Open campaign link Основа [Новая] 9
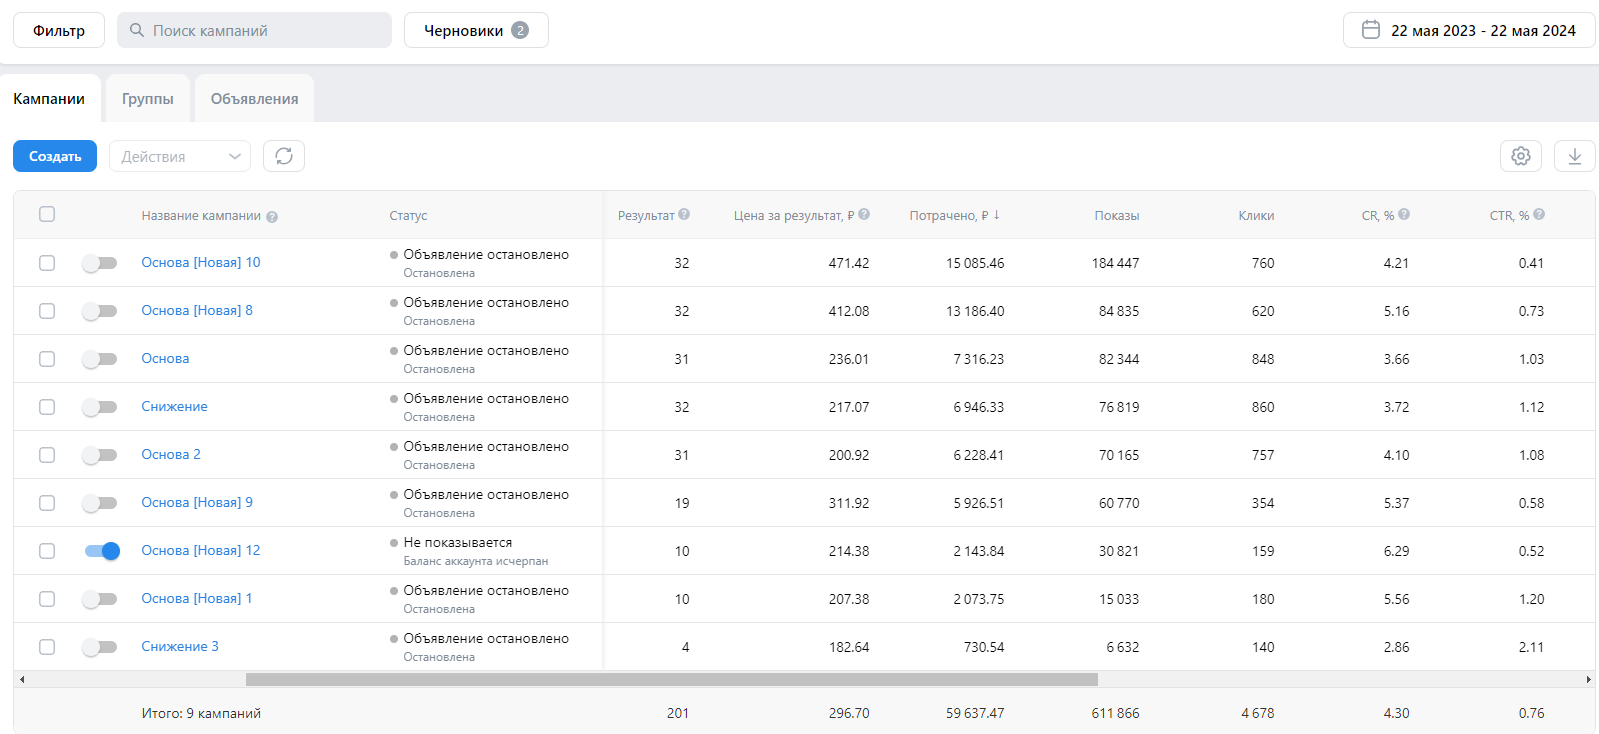This screenshot has height=734, width=1599. coord(197,502)
